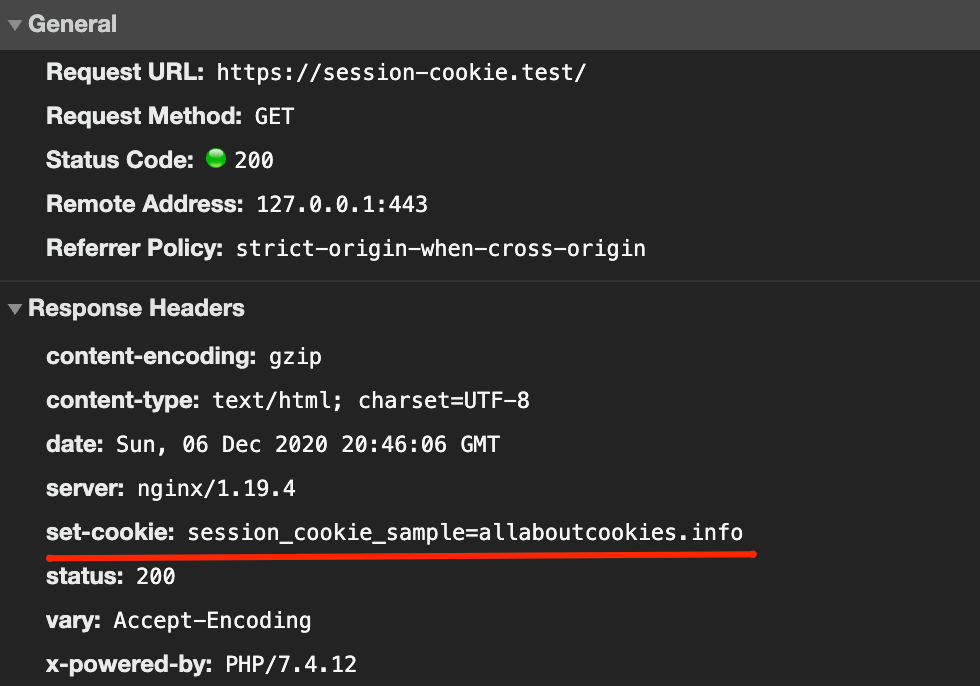Image resolution: width=980 pixels, height=686 pixels.
Task: Collapse the Response Headers section triangle
Action: (15, 309)
